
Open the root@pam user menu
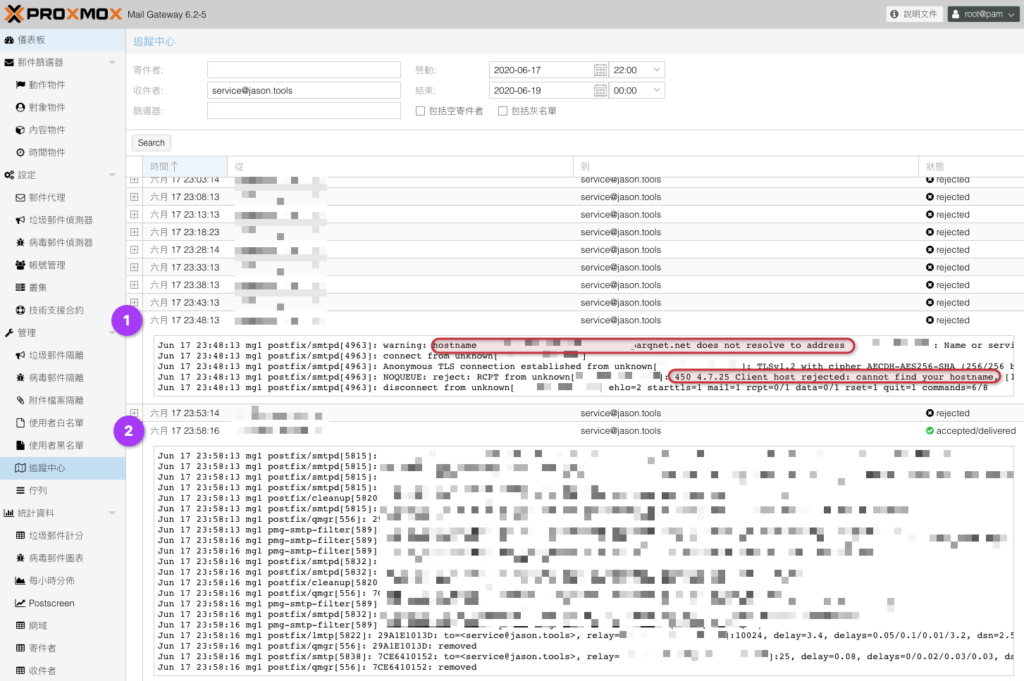[983, 14]
